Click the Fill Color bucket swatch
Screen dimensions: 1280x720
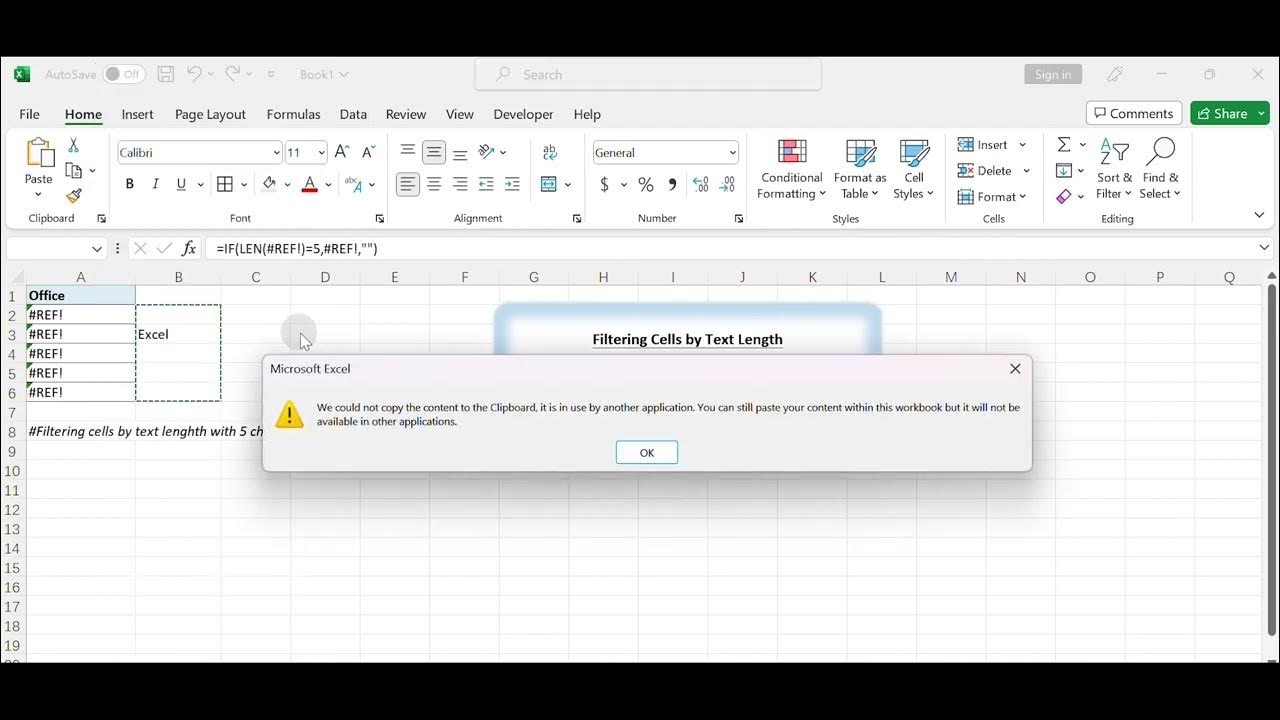click(269, 184)
